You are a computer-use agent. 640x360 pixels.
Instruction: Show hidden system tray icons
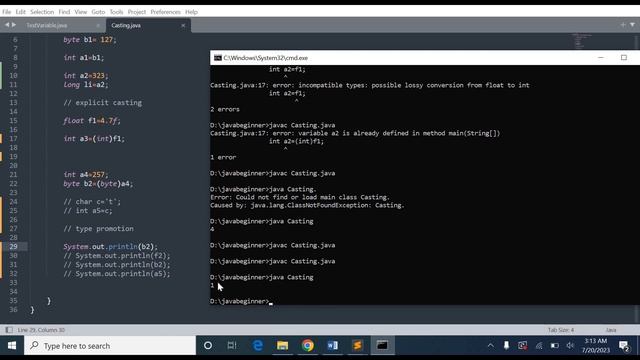pos(491,346)
